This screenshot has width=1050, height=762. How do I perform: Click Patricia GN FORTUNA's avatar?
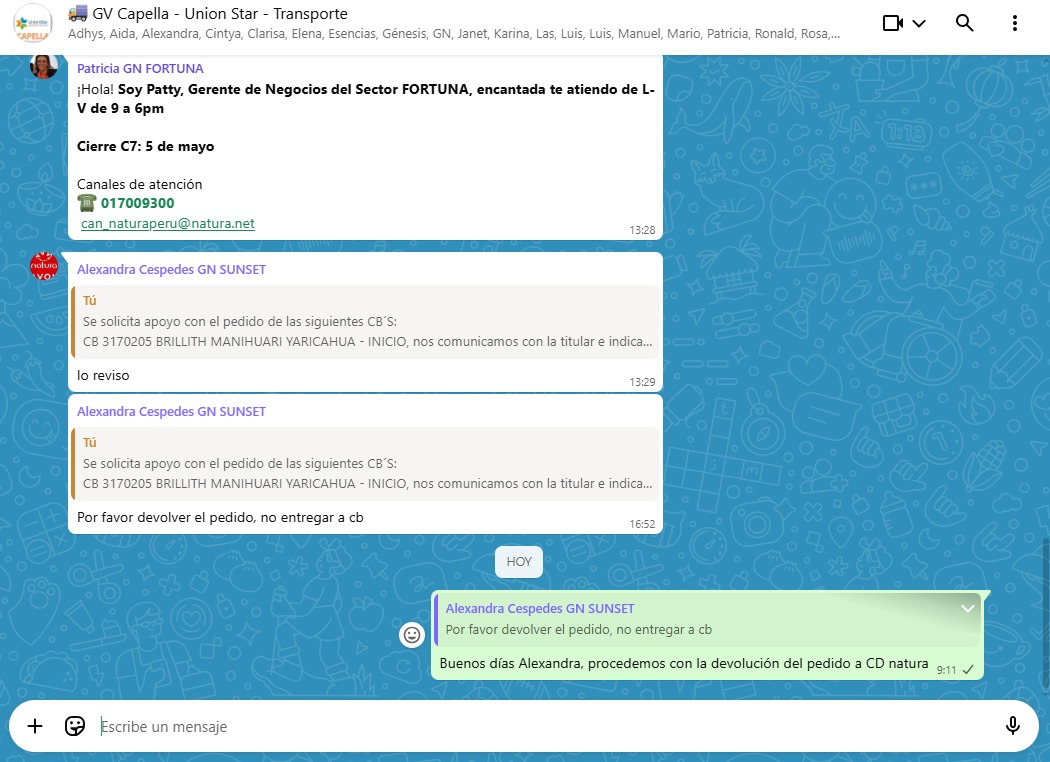coord(44,67)
